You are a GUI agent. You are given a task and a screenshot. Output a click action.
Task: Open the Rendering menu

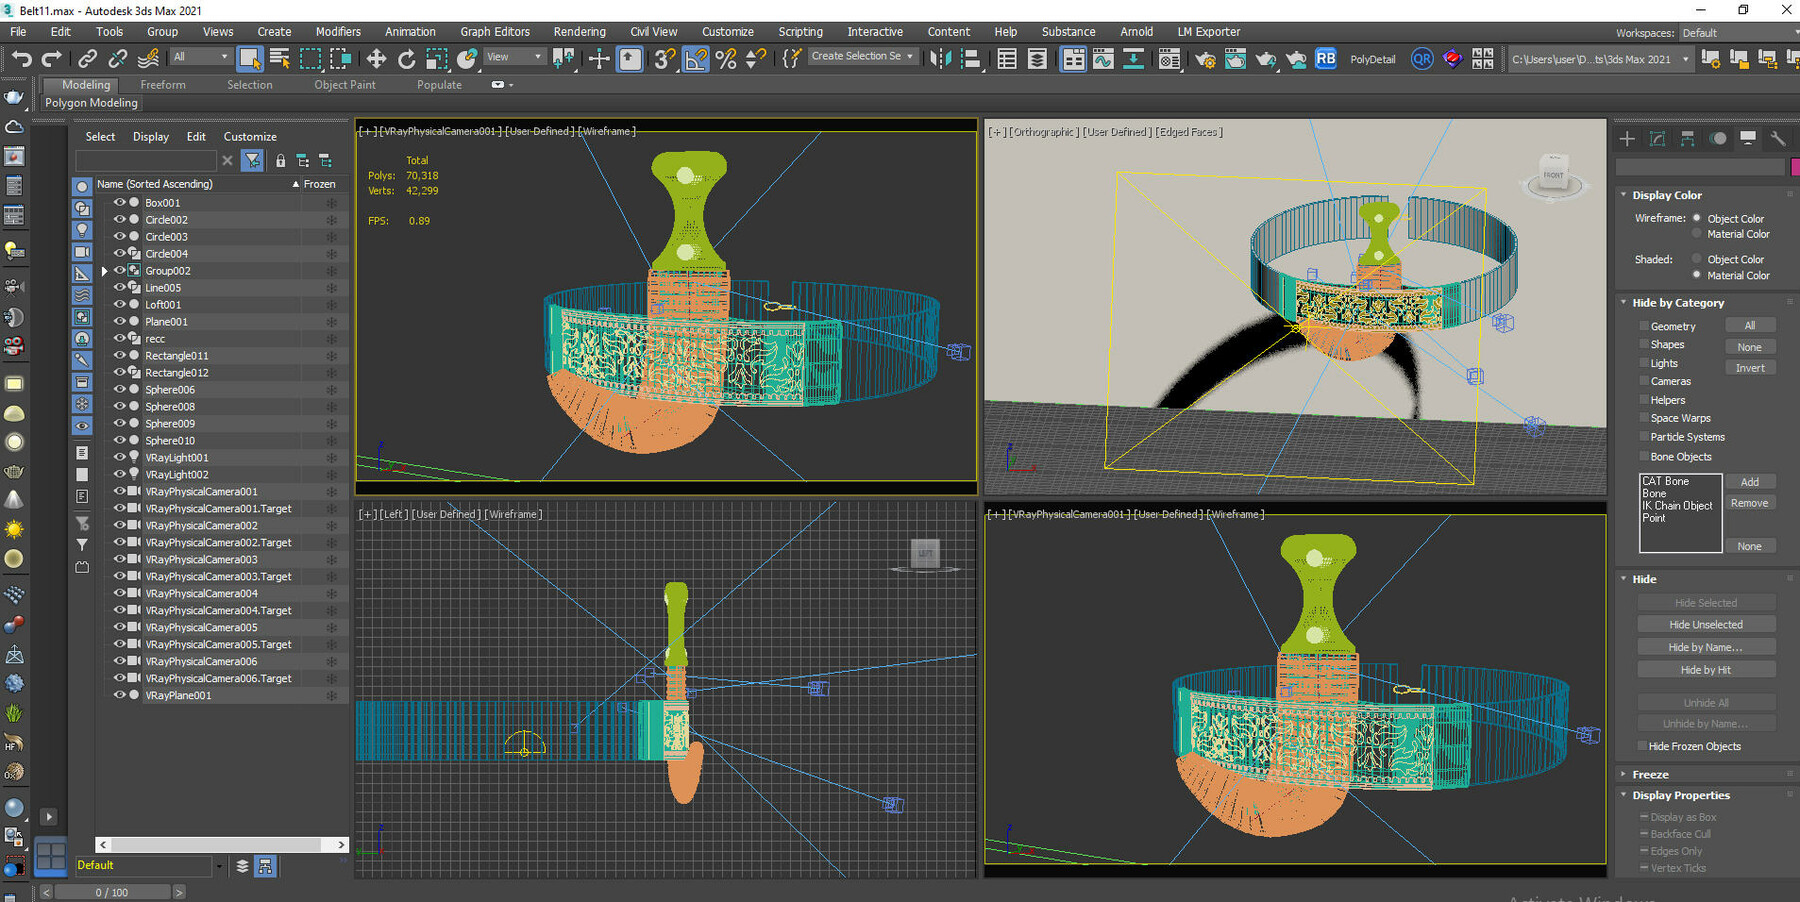[x=580, y=31]
